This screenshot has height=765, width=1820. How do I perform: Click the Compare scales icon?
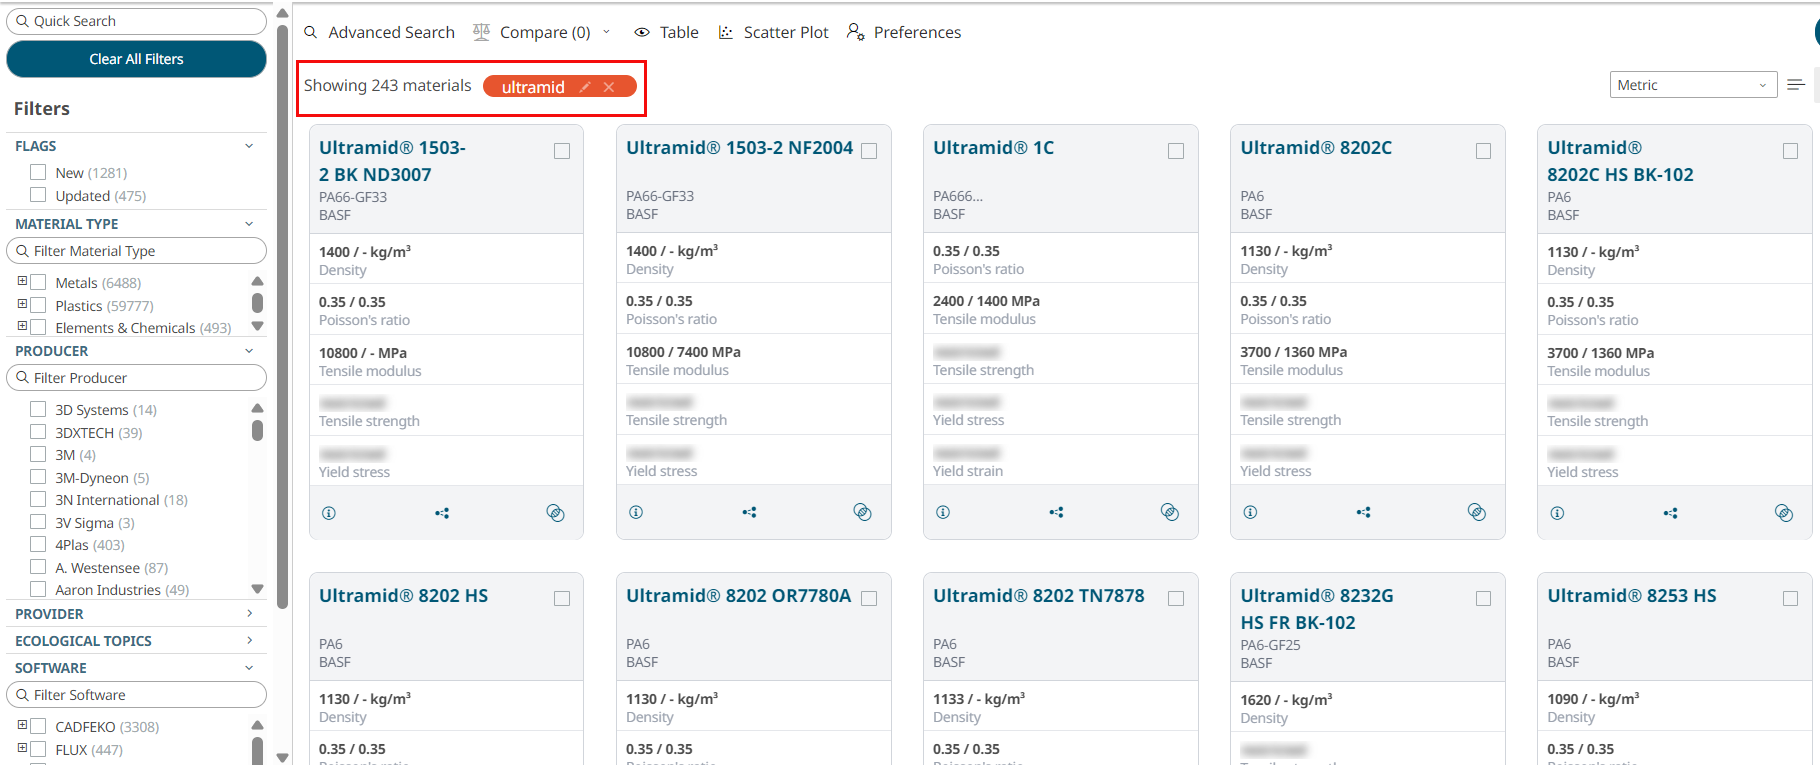click(x=481, y=32)
